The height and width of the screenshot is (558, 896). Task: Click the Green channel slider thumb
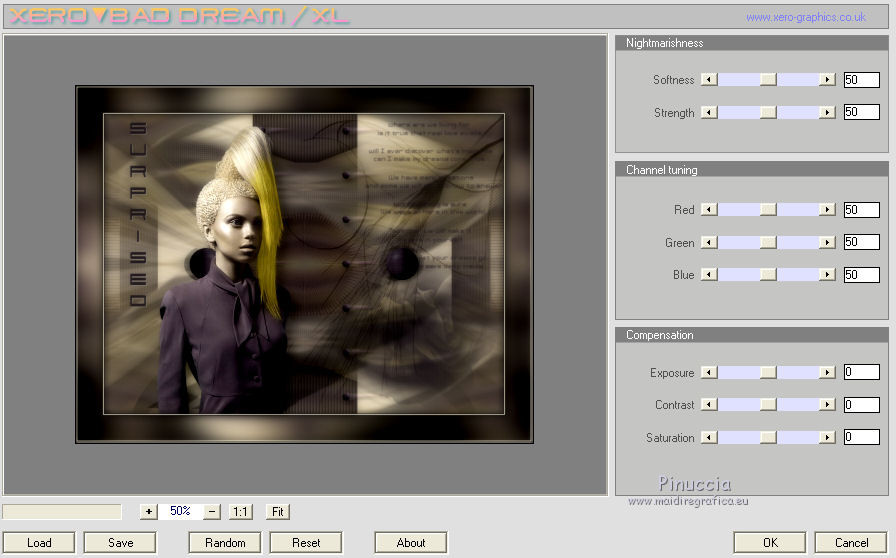[768, 242]
